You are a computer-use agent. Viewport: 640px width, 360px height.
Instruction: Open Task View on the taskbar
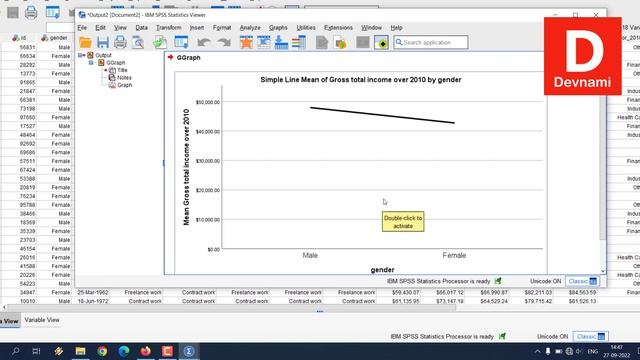tap(36, 351)
